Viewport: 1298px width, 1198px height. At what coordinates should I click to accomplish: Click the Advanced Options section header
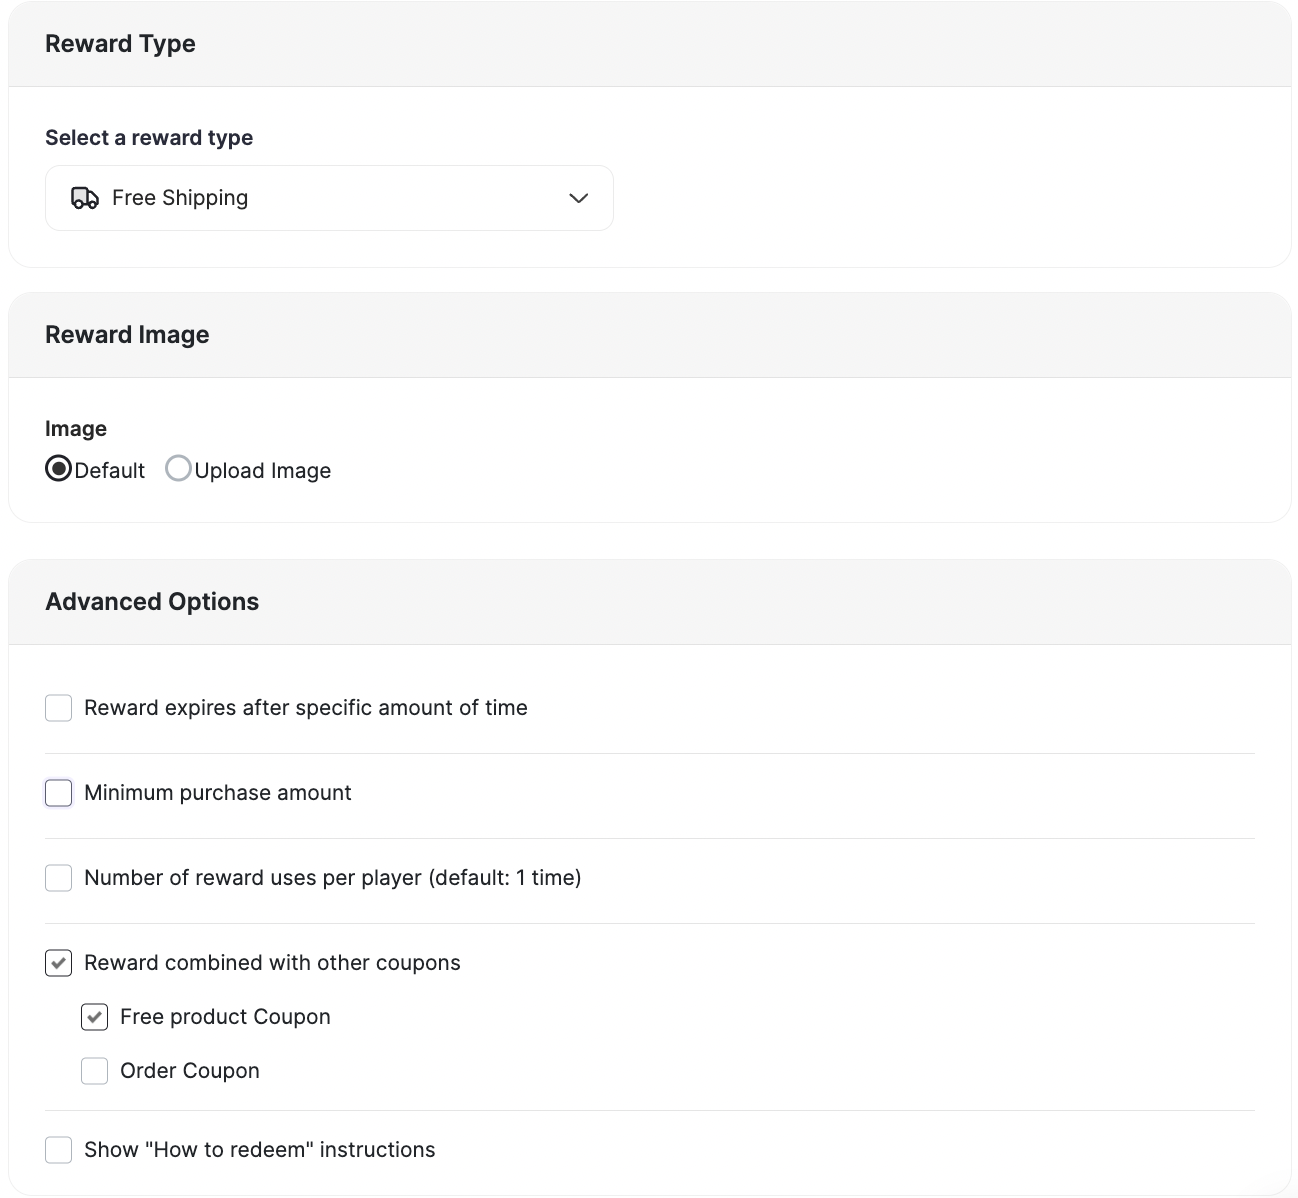click(152, 601)
